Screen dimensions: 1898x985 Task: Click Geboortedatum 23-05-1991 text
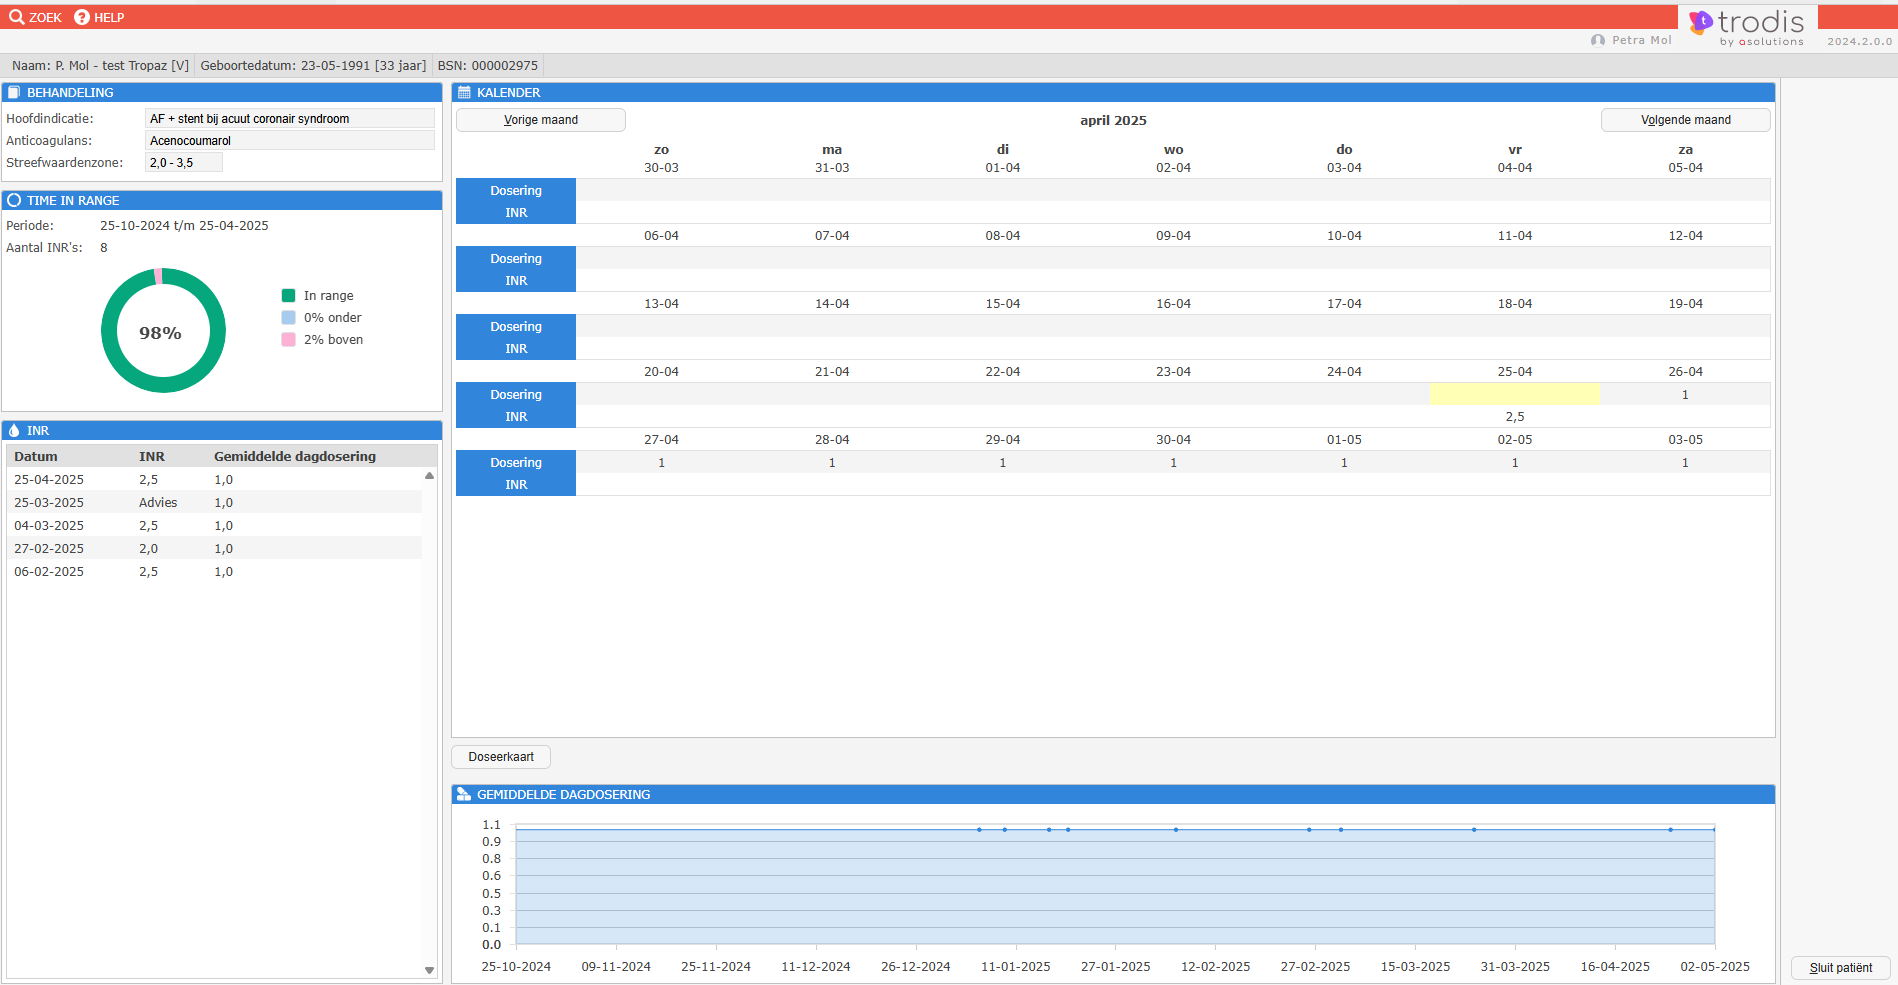313,65
